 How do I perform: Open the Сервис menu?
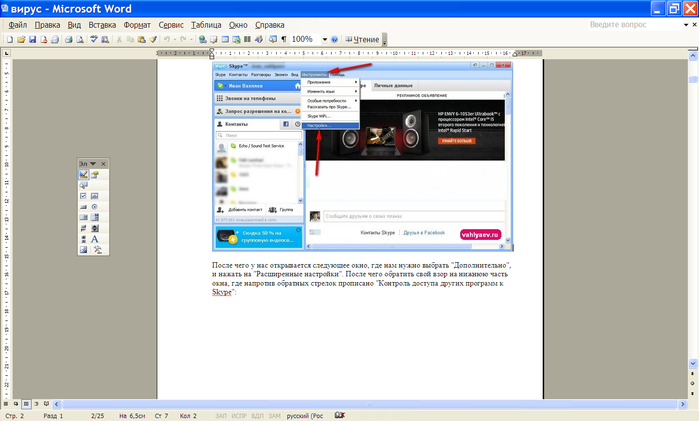[x=171, y=25]
